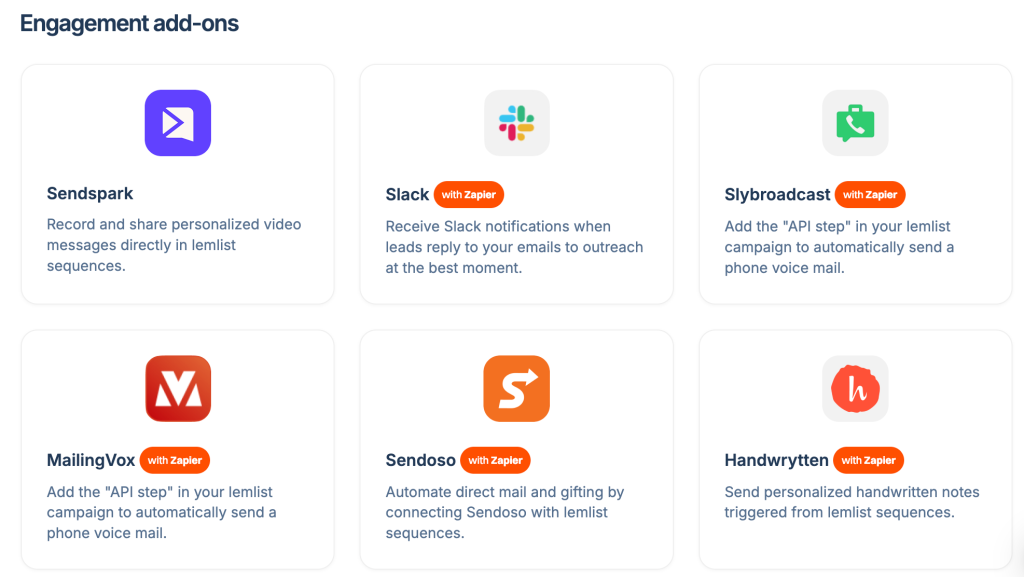Click the MailingVox heading text

(x=90, y=460)
